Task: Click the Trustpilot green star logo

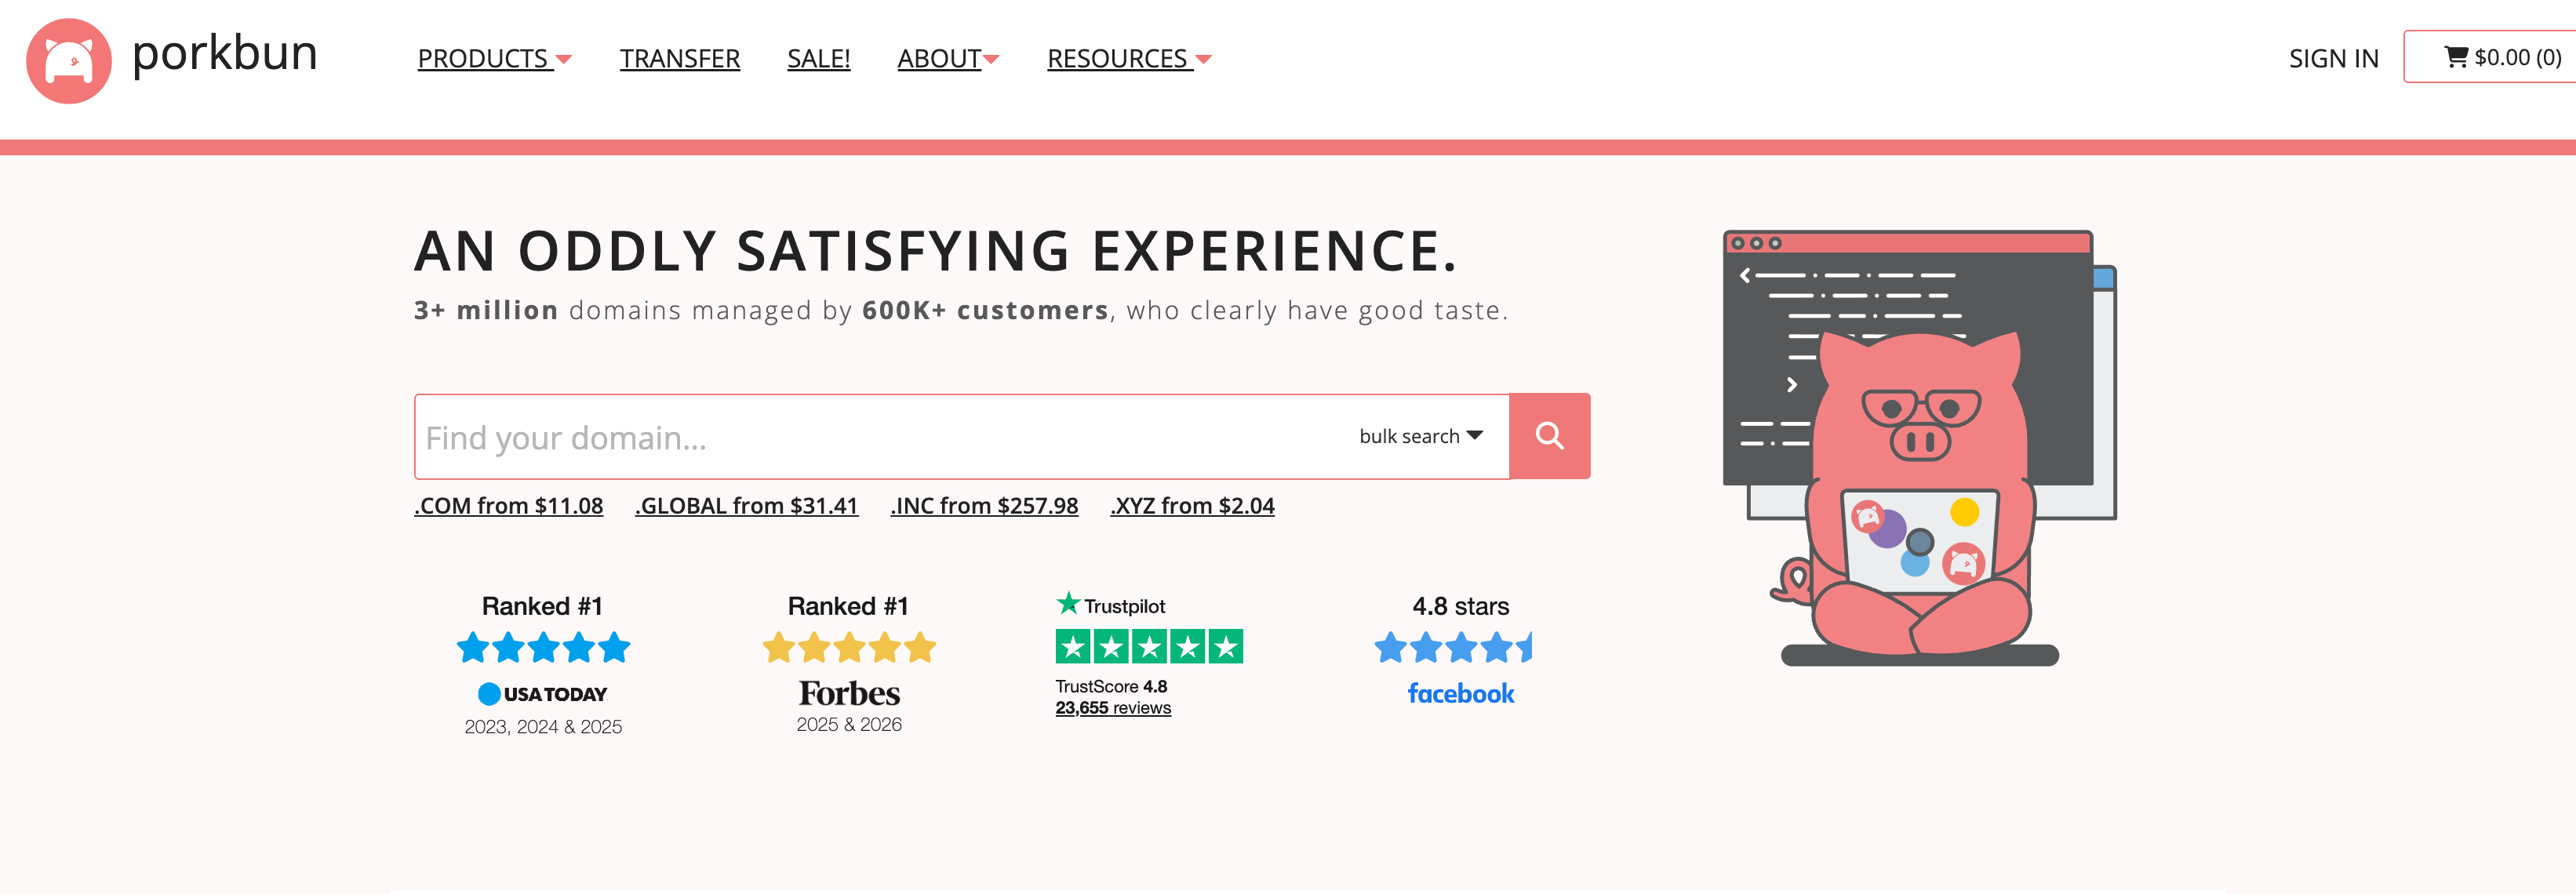Action: pyautogui.click(x=1068, y=603)
